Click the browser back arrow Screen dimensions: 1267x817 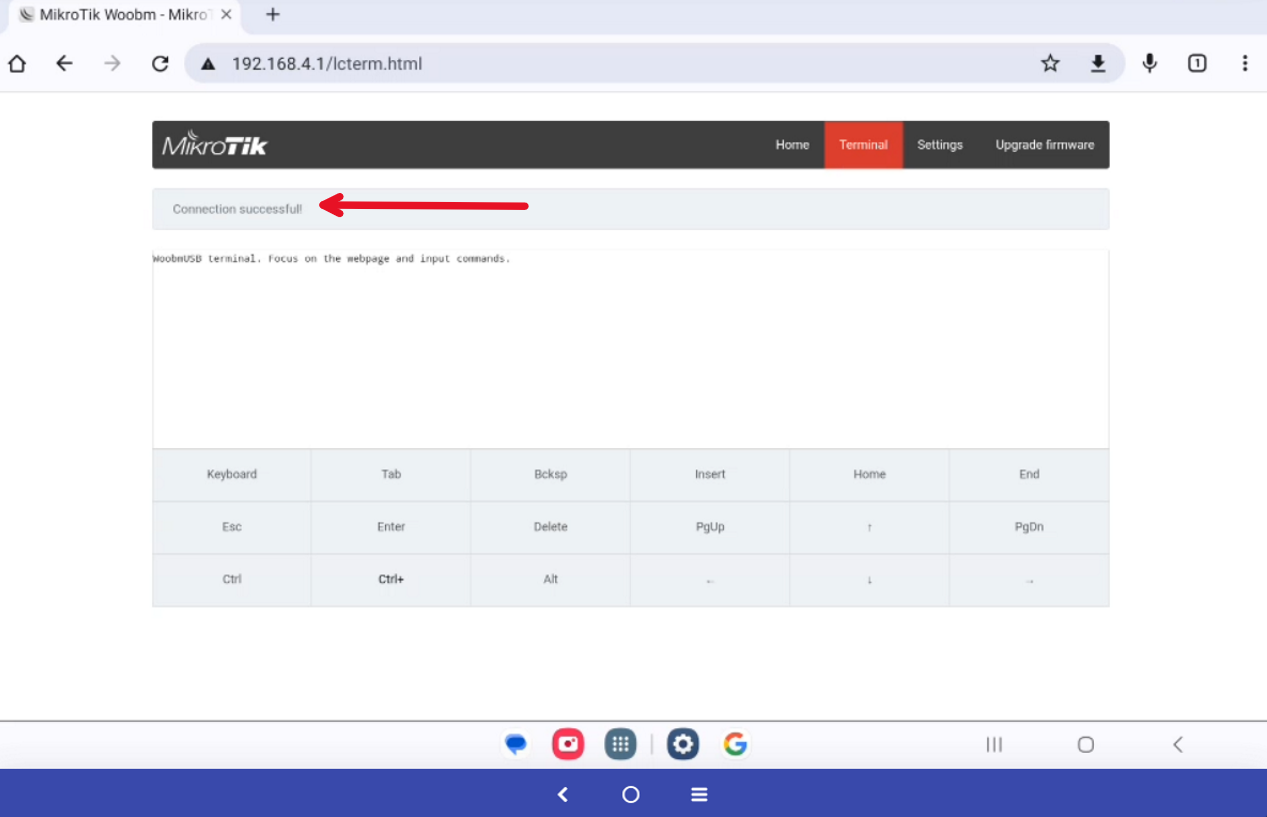click(x=64, y=64)
